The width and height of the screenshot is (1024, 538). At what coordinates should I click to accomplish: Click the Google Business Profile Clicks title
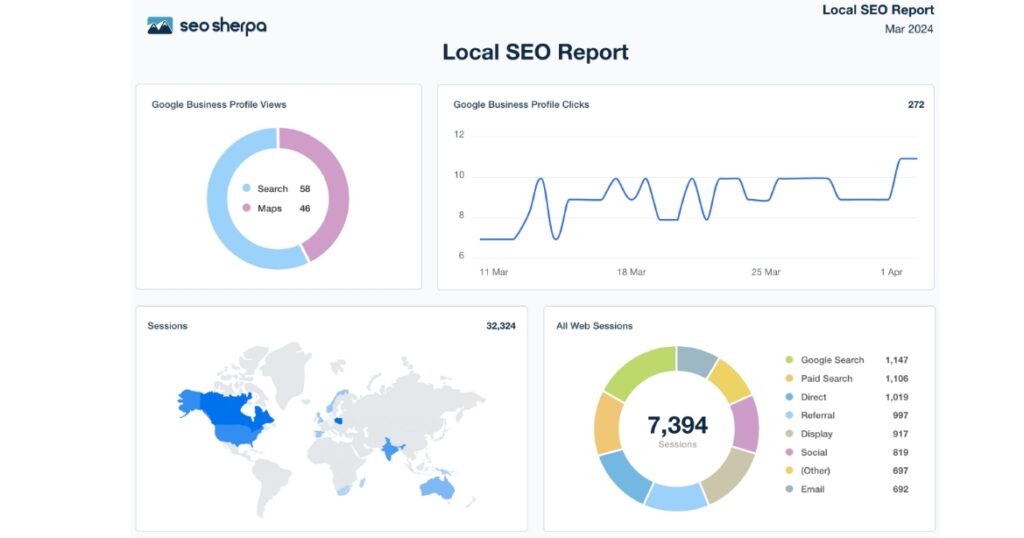521,105
